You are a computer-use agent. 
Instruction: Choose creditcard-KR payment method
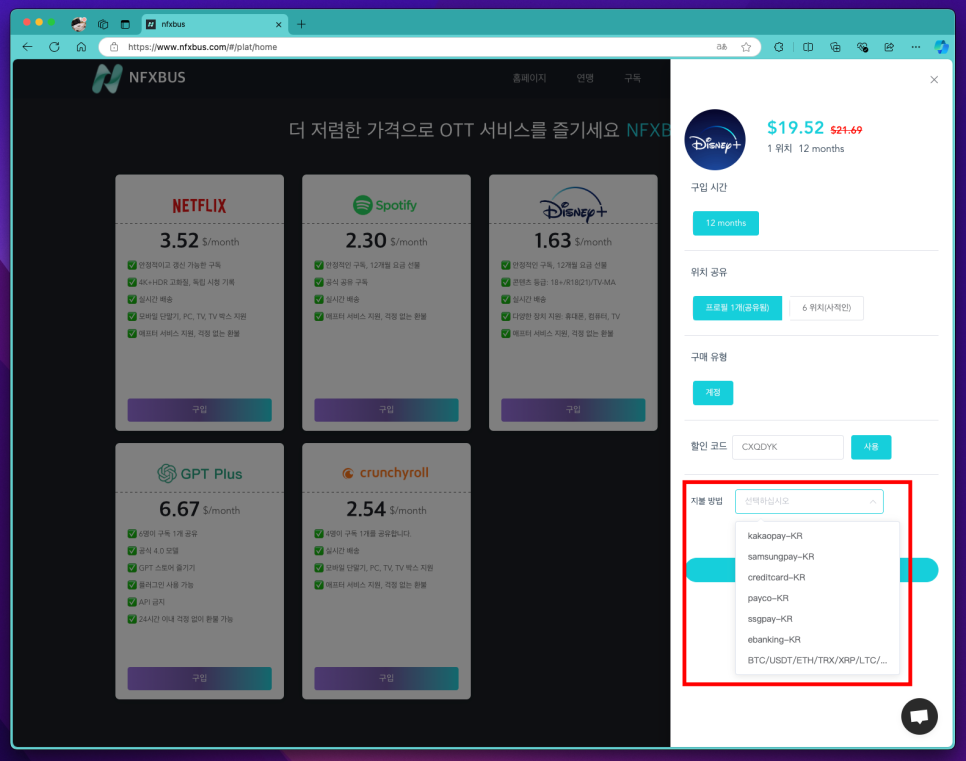pyautogui.click(x=817, y=577)
